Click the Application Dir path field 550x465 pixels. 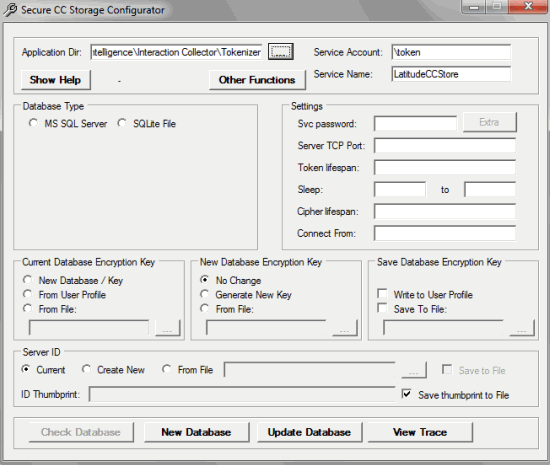click(x=176, y=52)
